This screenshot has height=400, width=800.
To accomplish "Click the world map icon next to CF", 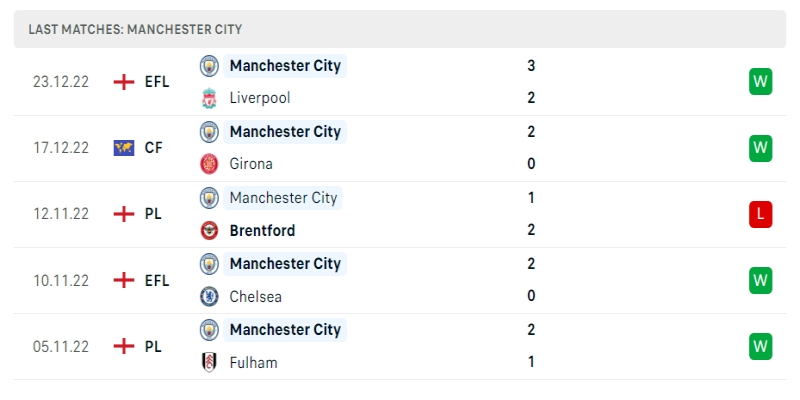I will pos(124,148).
